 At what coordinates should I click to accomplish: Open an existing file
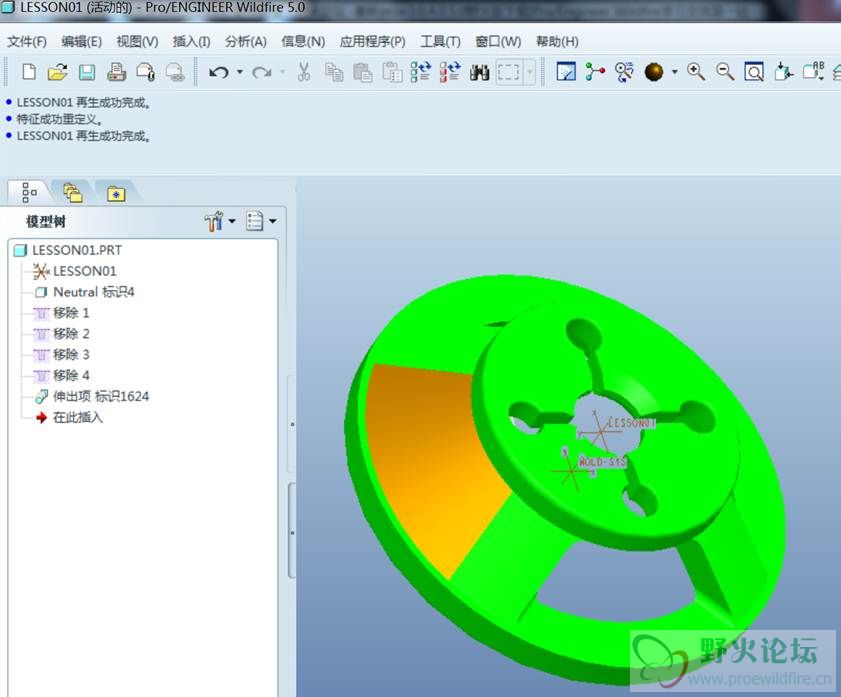tap(57, 72)
